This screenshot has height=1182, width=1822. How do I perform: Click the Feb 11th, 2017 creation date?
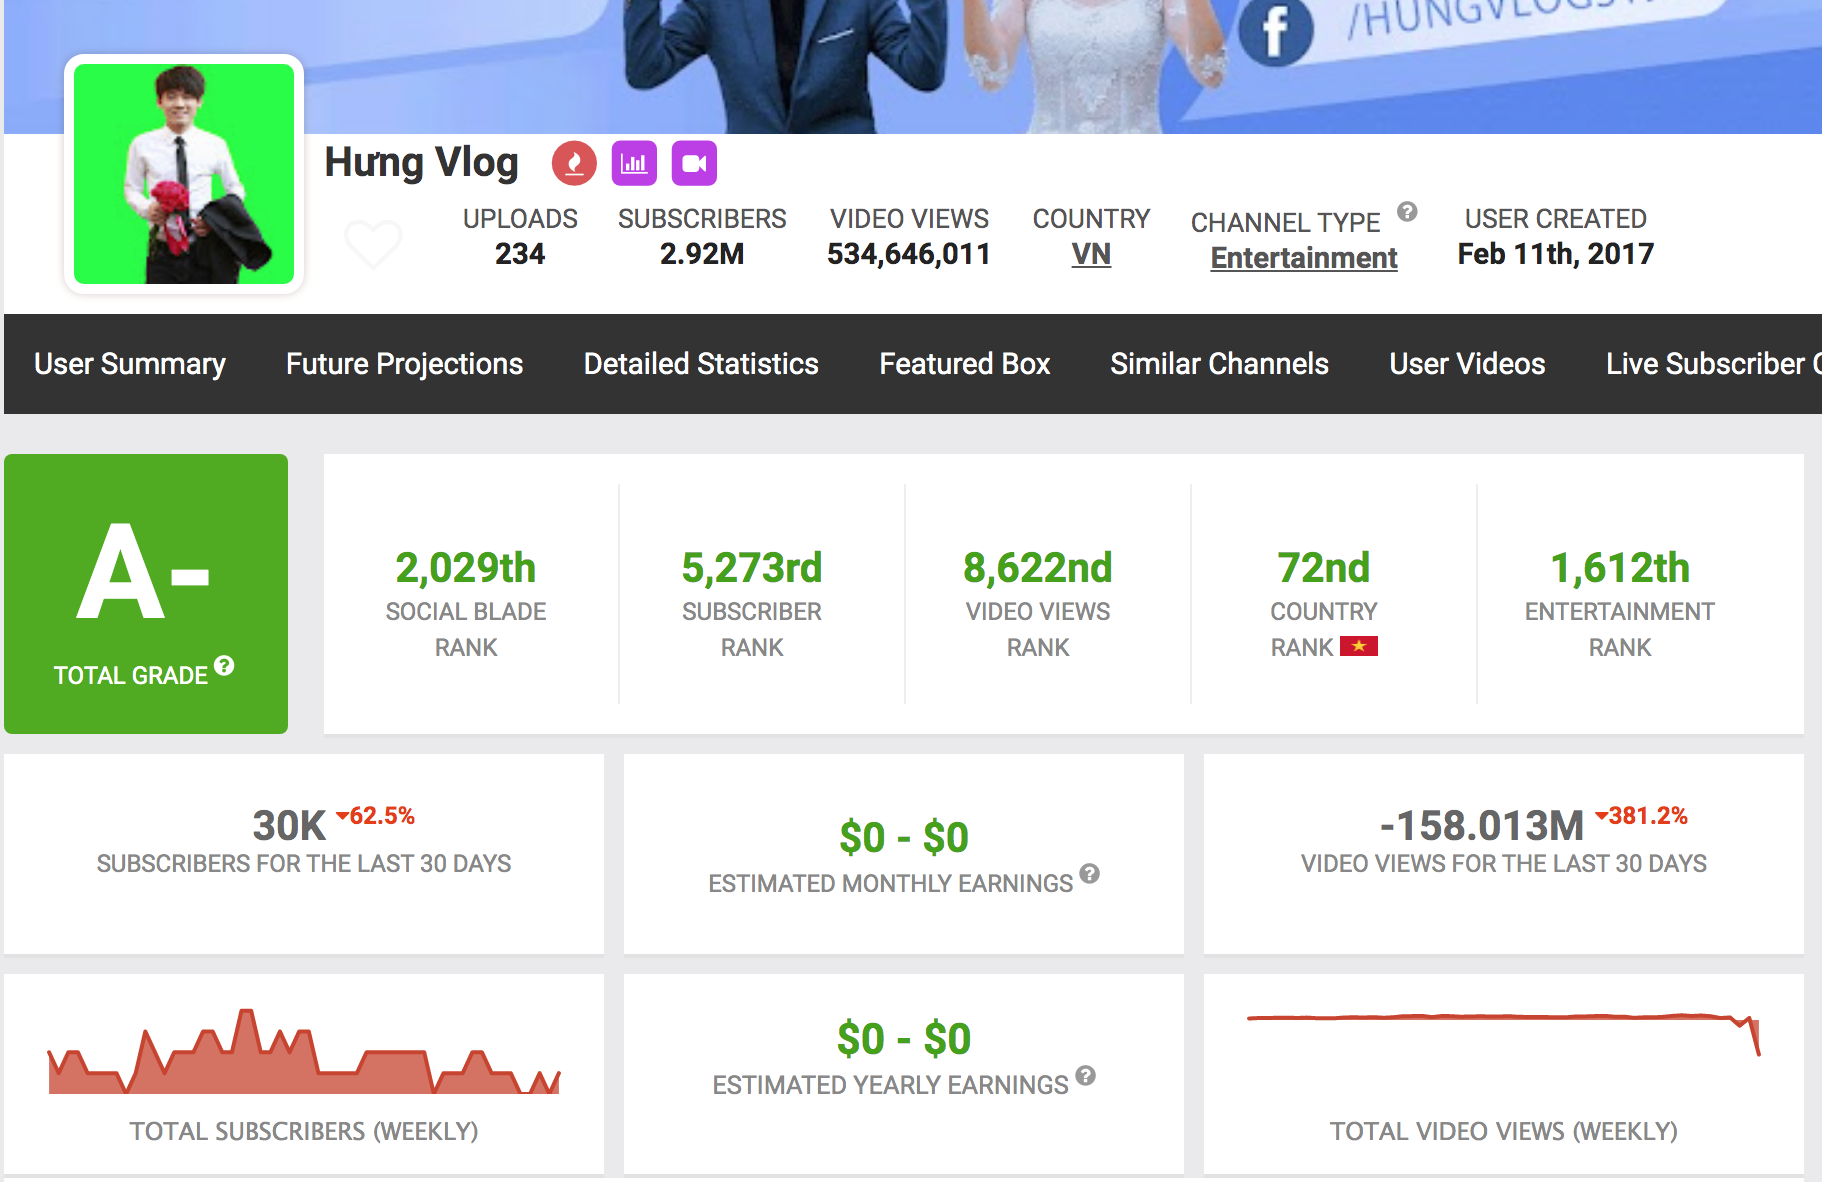[x=1556, y=254]
